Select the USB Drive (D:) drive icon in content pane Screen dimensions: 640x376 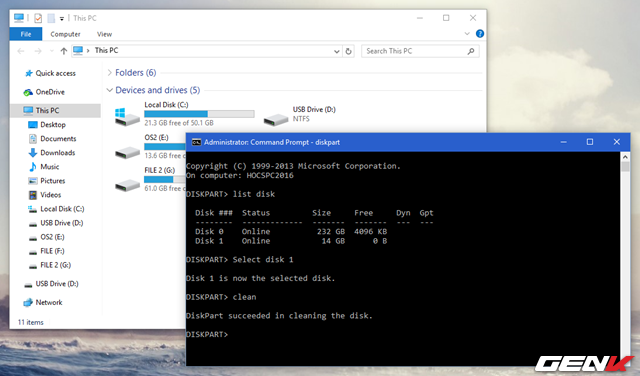point(276,119)
